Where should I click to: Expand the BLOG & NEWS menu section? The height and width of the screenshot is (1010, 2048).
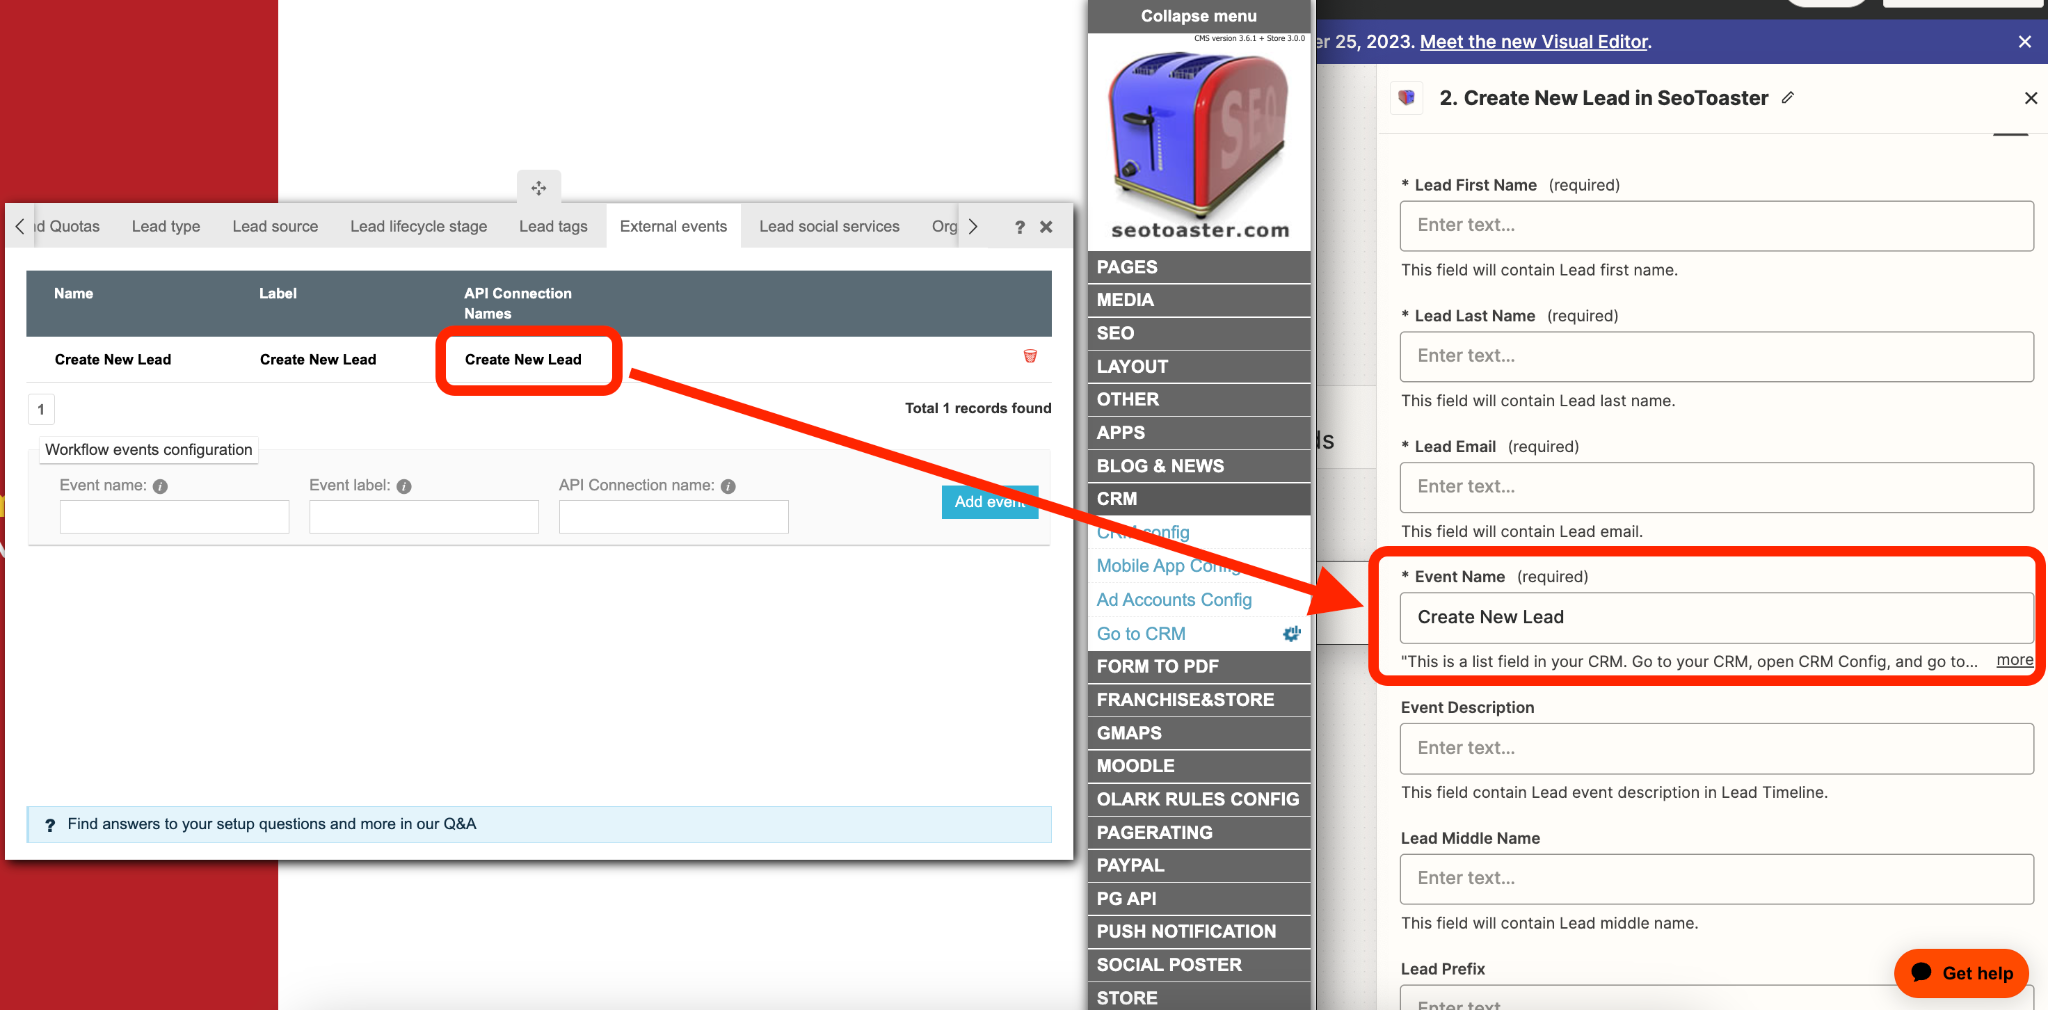1199,466
